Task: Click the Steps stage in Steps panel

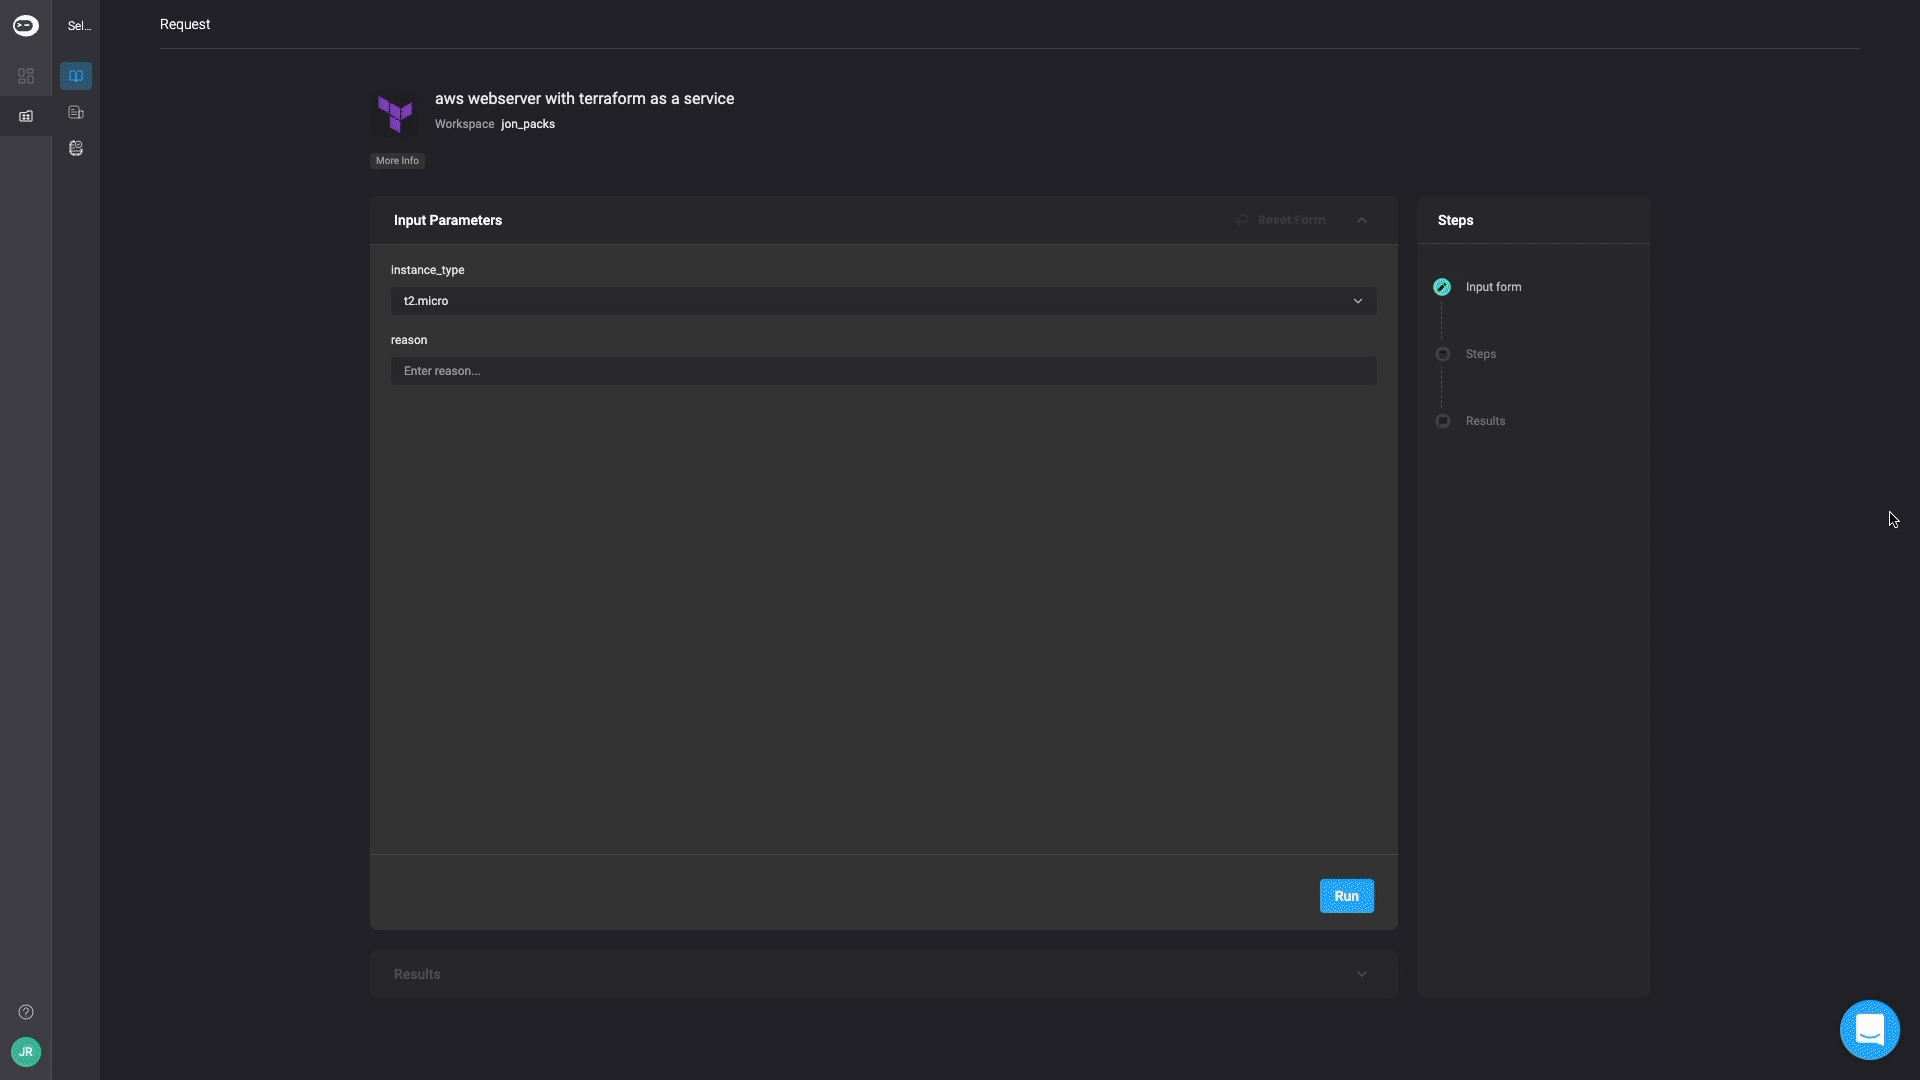Action: (1480, 354)
